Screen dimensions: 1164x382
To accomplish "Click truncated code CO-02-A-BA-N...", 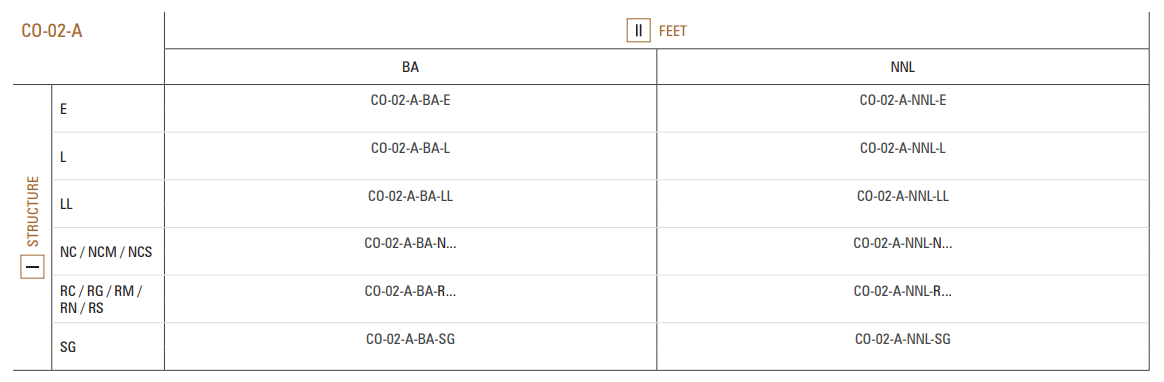I will point(411,243).
